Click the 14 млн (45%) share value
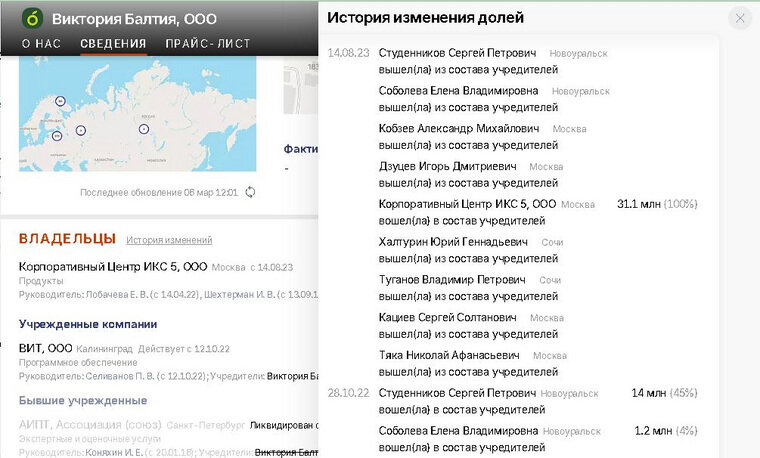 point(665,393)
